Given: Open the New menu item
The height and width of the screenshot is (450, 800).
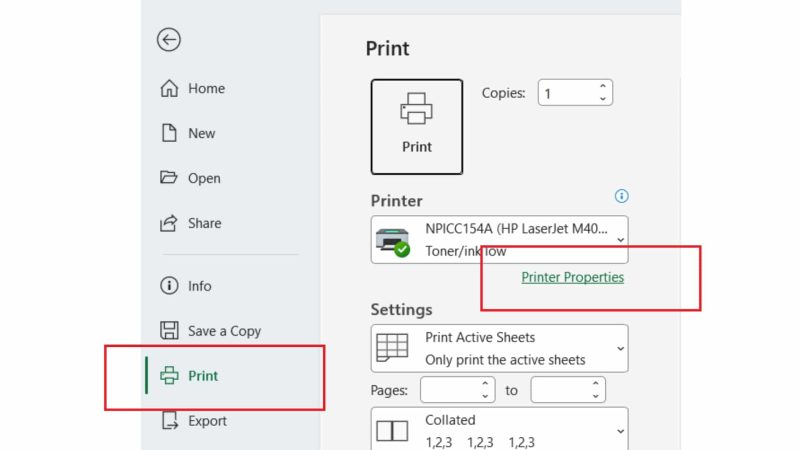Looking at the screenshot, I should pyautogui.click(x=202, y=133).
